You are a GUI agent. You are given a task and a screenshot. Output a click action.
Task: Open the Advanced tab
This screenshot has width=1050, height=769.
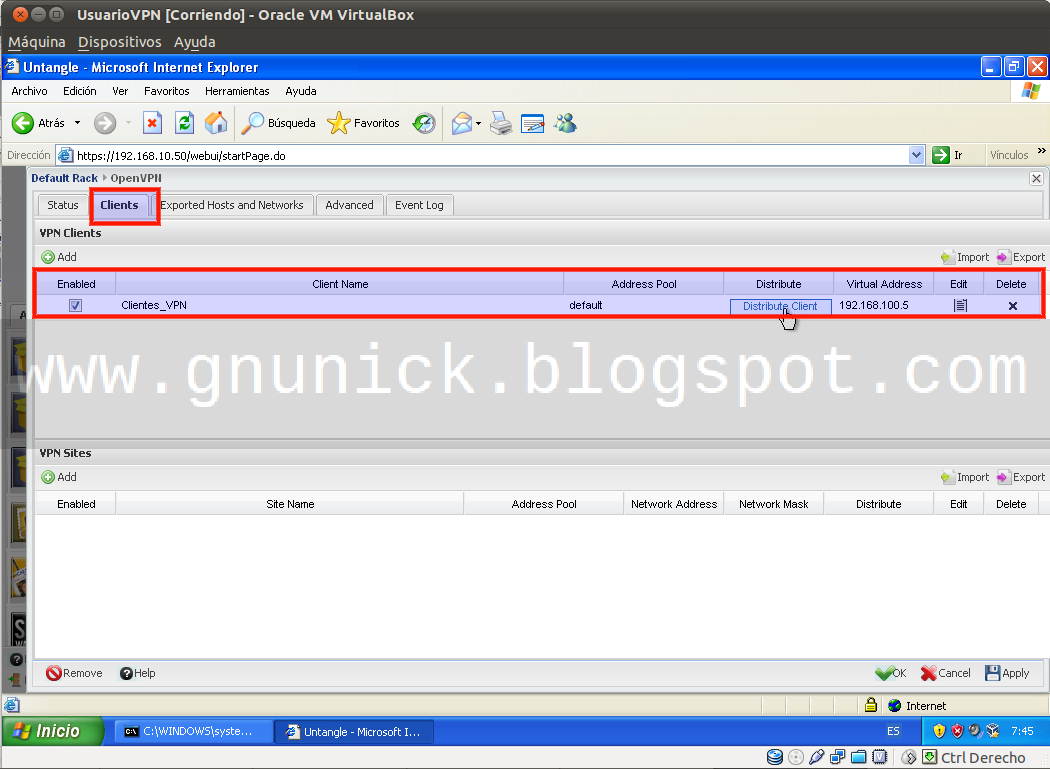pos(350,205)
